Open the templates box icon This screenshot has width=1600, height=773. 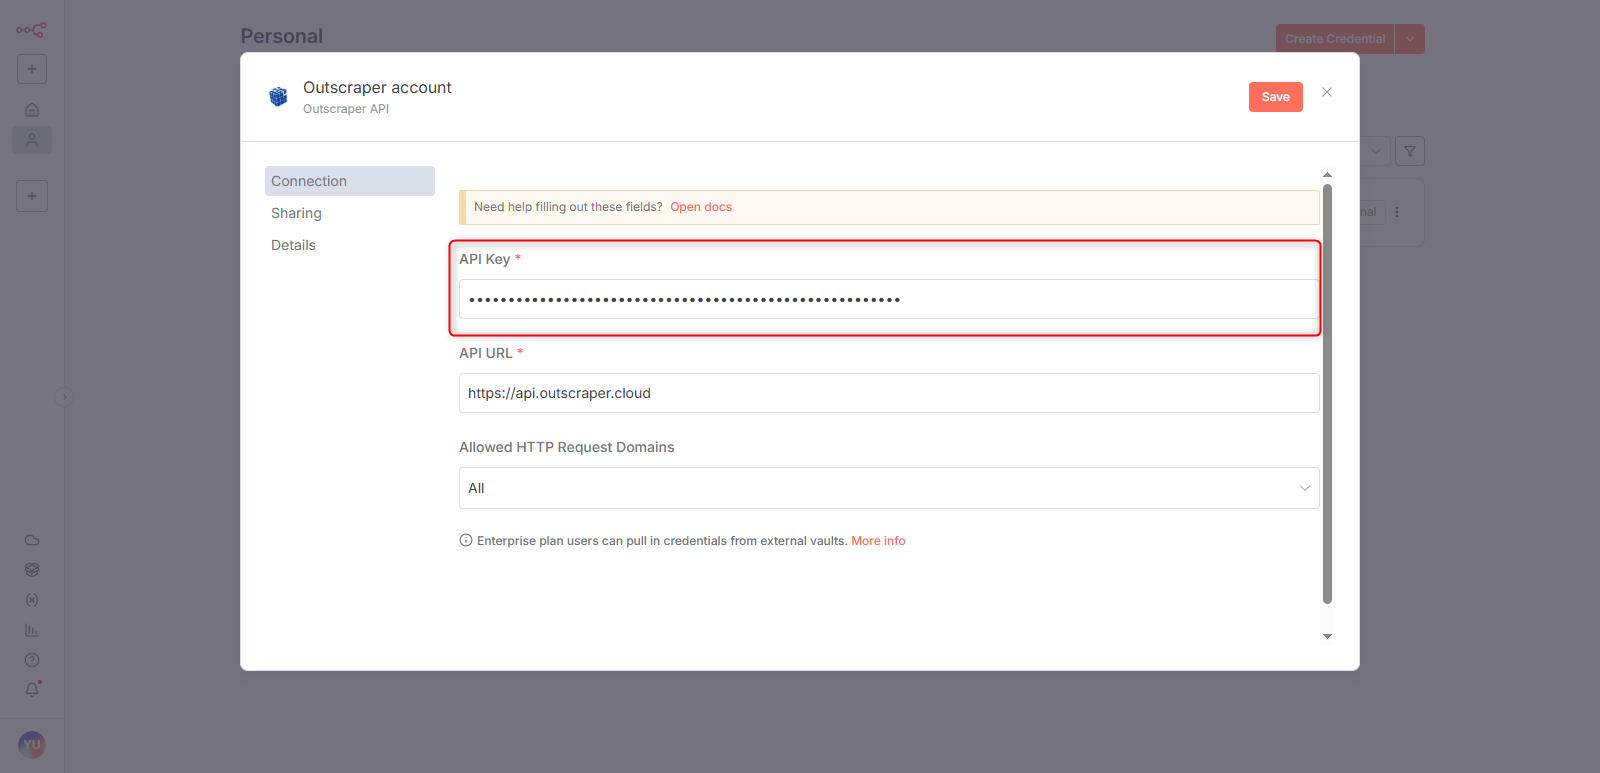[32, 570]
